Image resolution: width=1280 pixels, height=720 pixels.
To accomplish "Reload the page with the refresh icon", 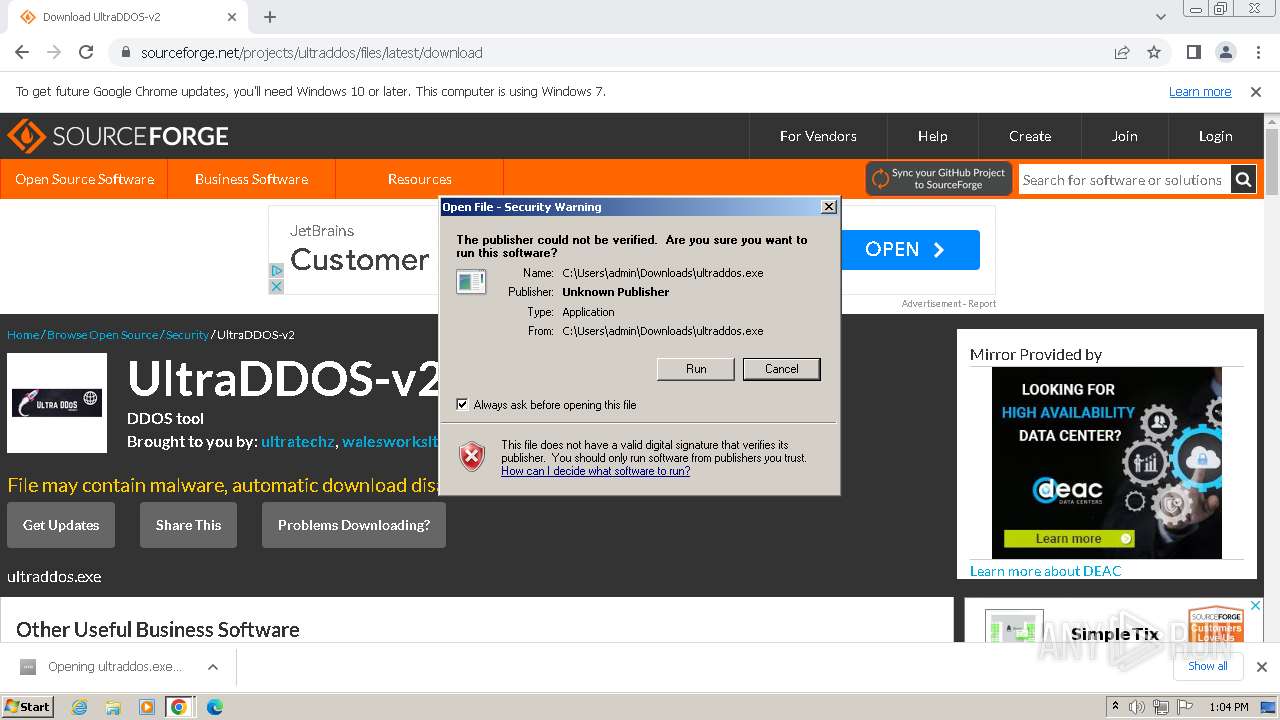I will pos(86,52).
